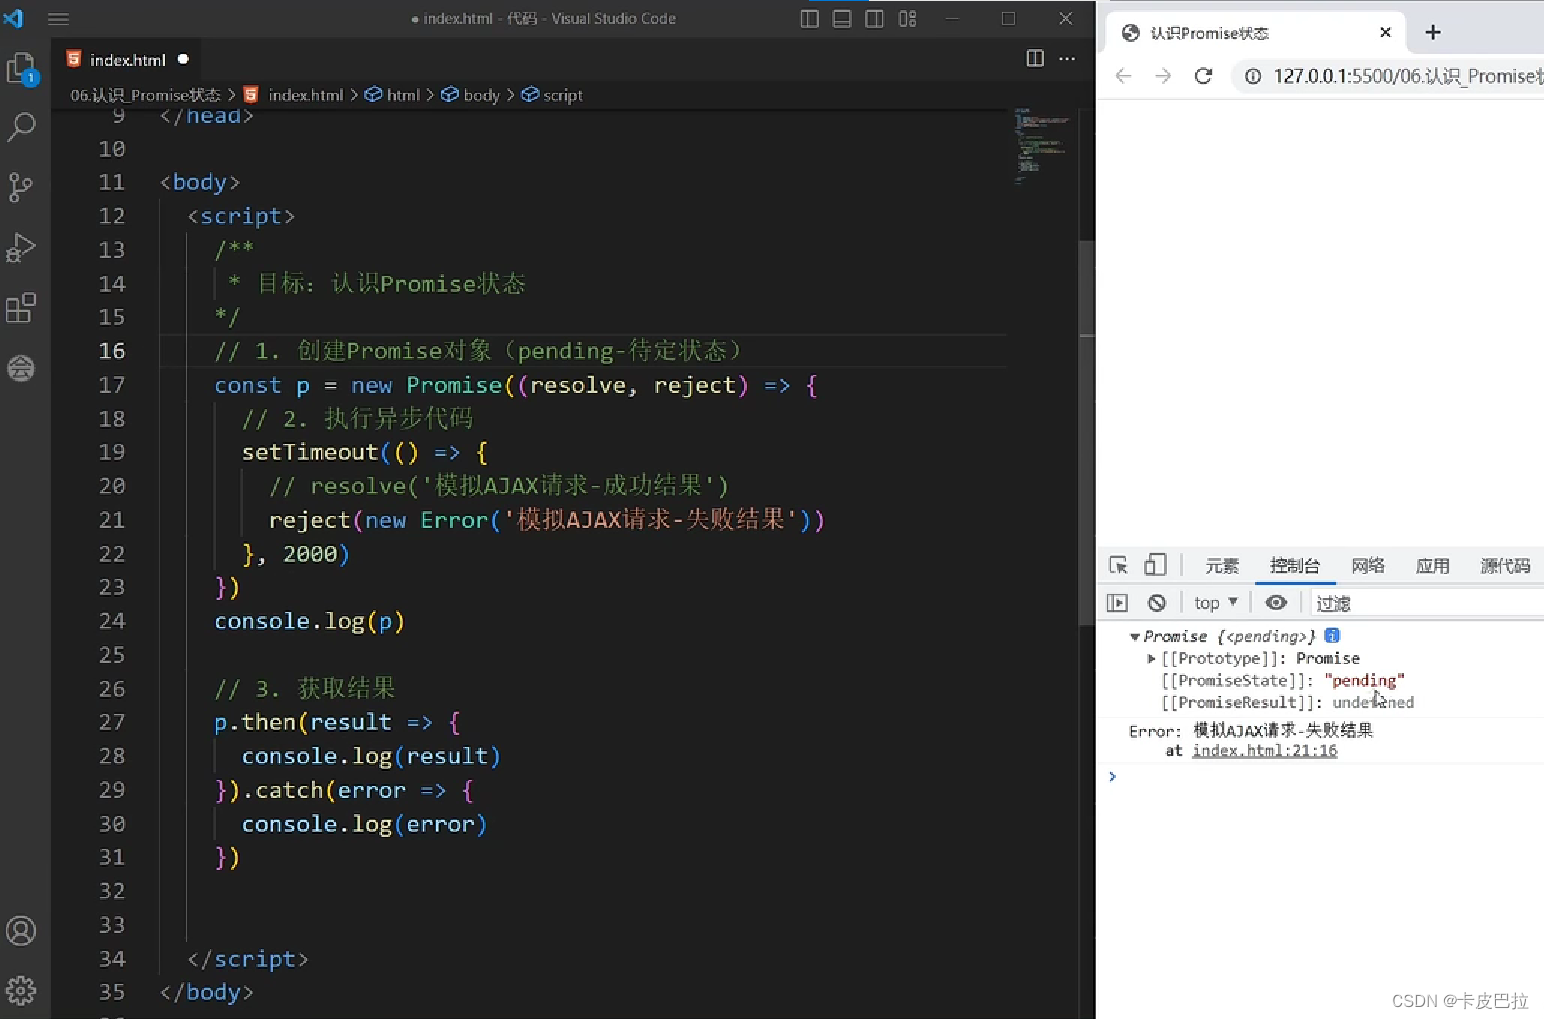Select the index.html editor tab

pos(126,60)
